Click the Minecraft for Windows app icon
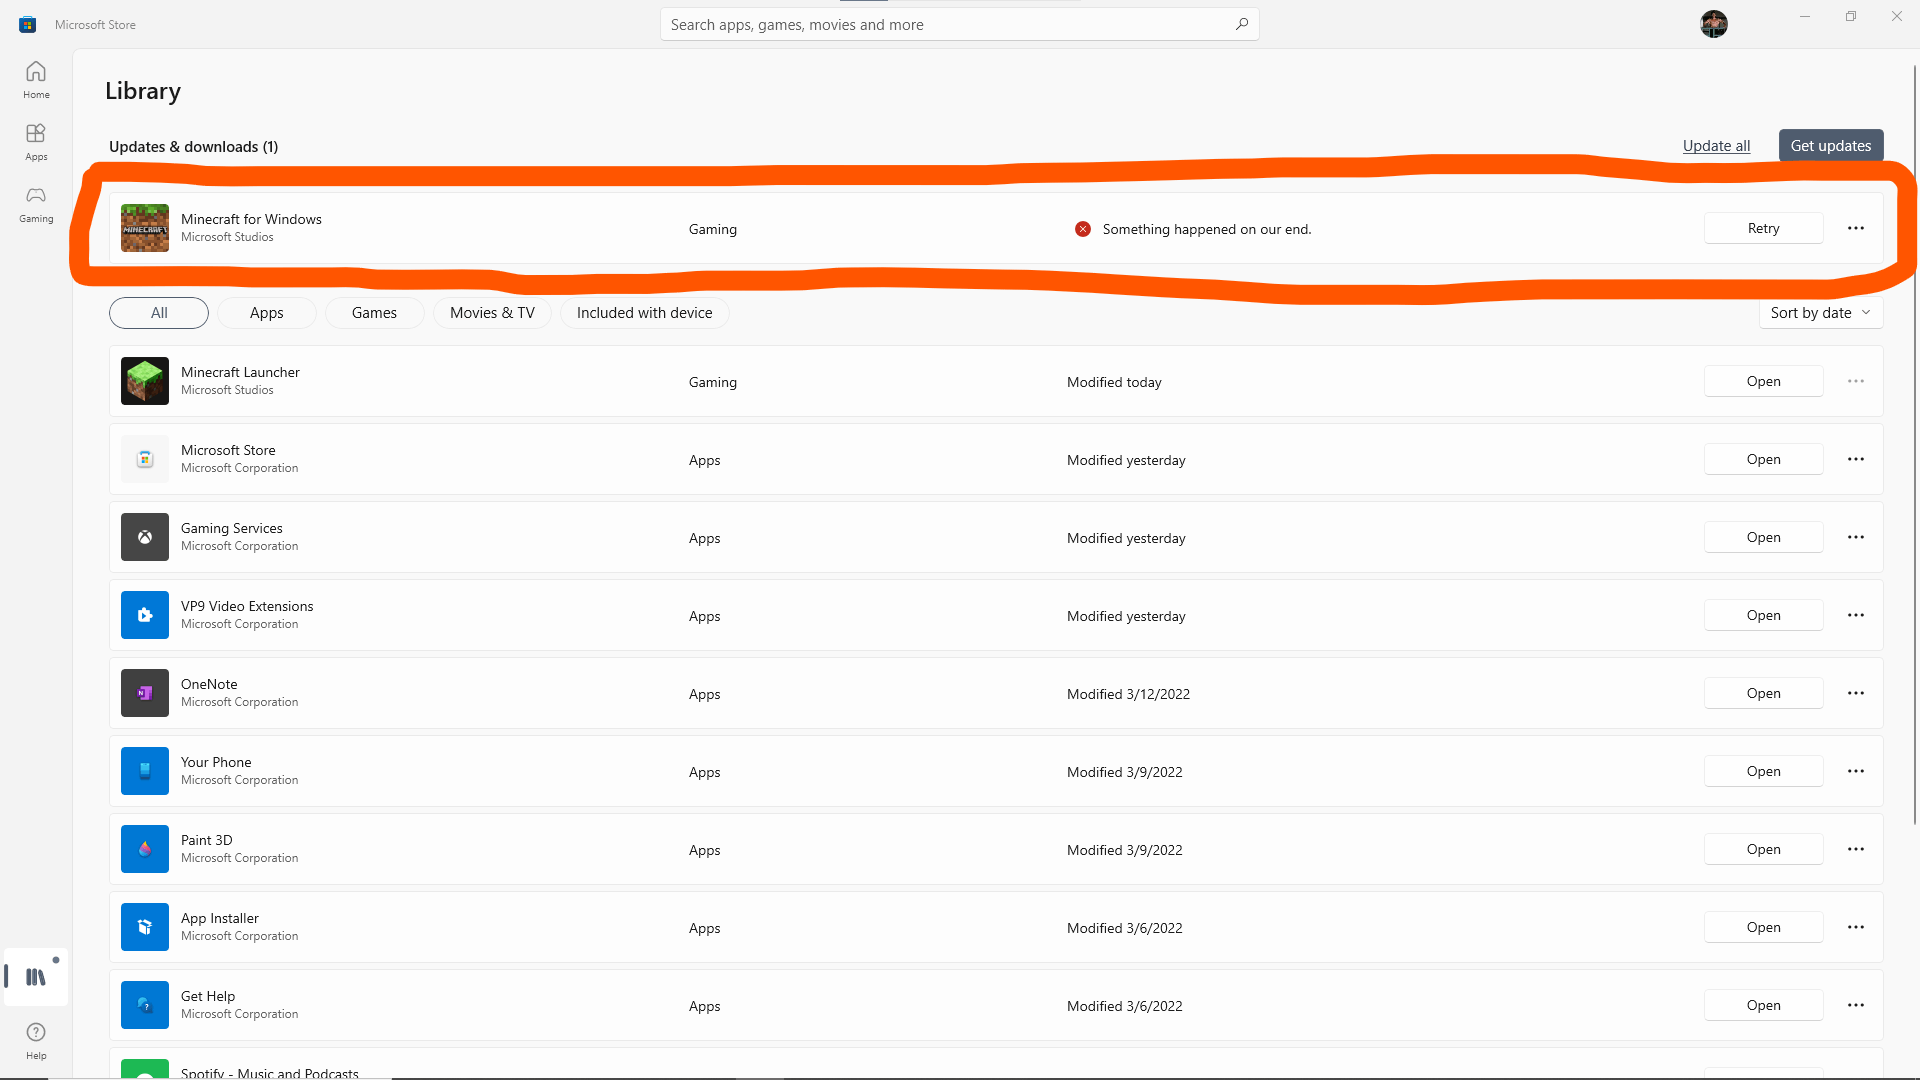 click(145, 228)
